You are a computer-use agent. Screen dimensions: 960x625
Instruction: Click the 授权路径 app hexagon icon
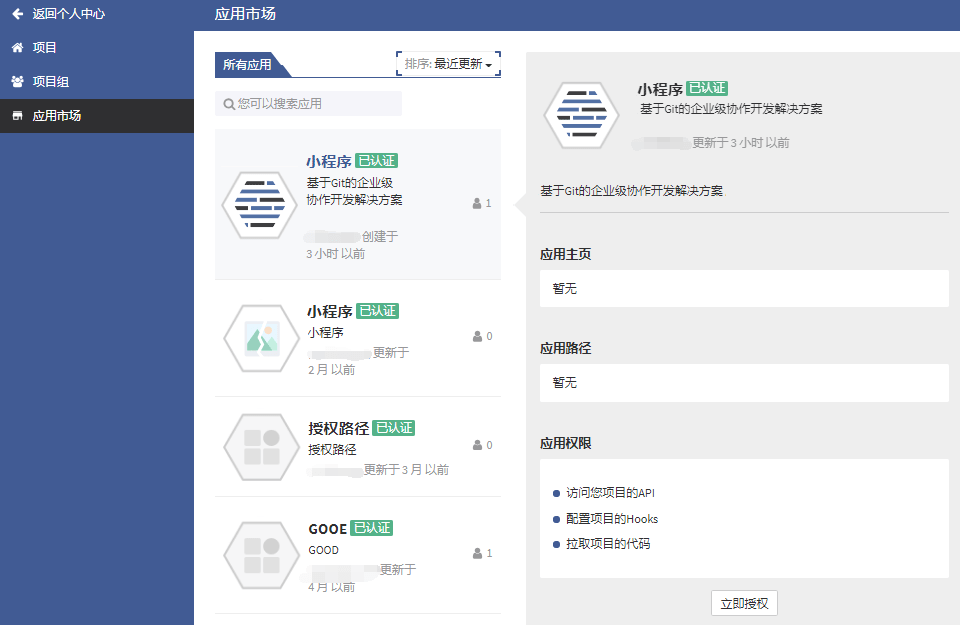click(261, 446)
